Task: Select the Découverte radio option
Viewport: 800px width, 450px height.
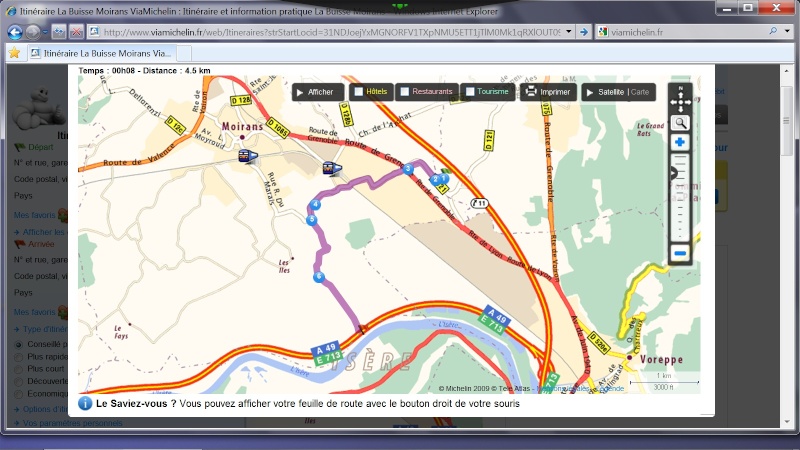Action: click(19, 381)
